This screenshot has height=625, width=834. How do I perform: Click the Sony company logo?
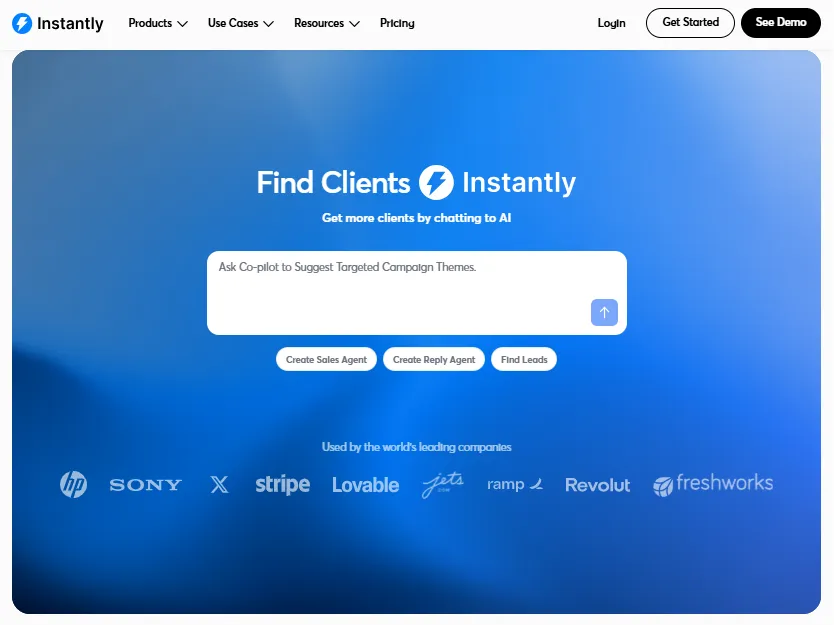coord(146,485)
